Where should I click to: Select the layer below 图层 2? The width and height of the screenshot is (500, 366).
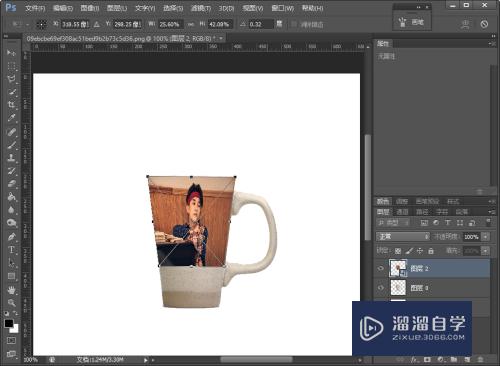pyautogui.click(x=433, y=288)
